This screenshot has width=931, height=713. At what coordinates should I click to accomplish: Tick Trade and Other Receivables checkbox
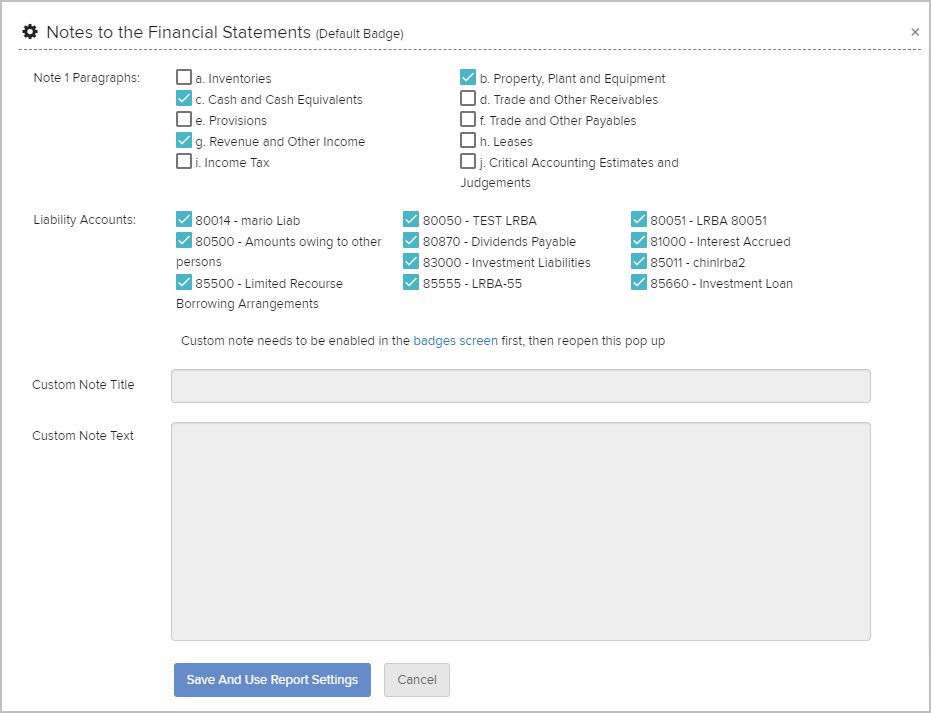pos(468,99)
